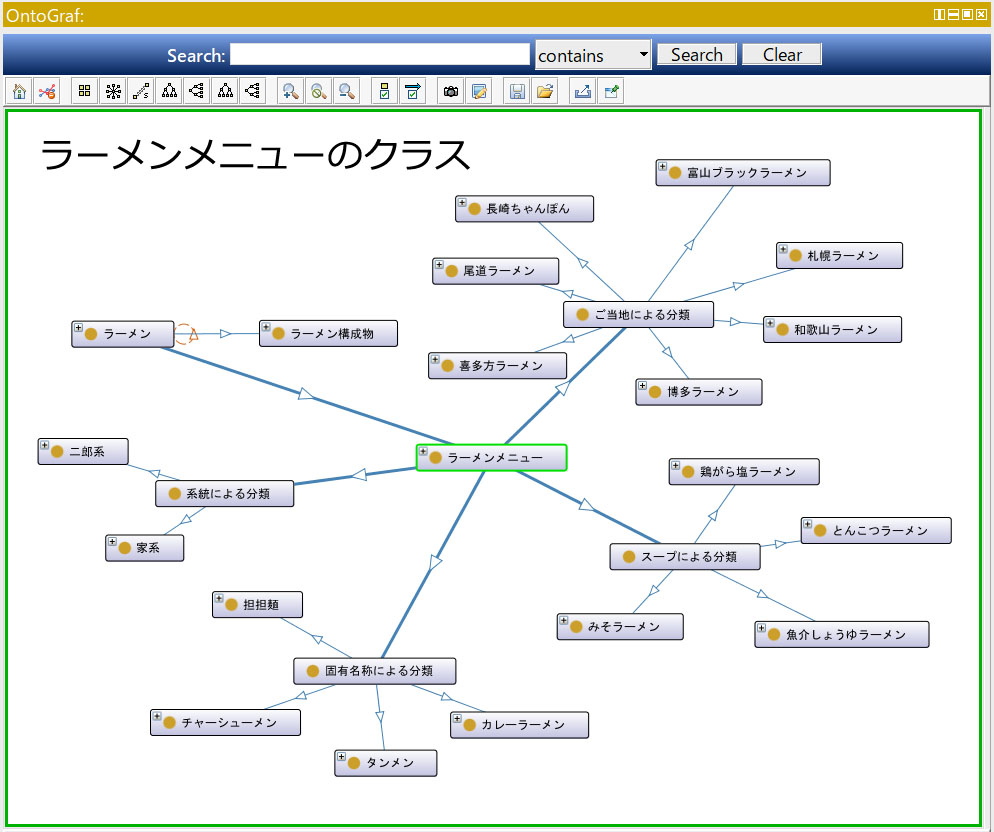
Task: Select the 魚介しょうゆラーメン node
Action: pyautogui.click(x=842, y=635)
